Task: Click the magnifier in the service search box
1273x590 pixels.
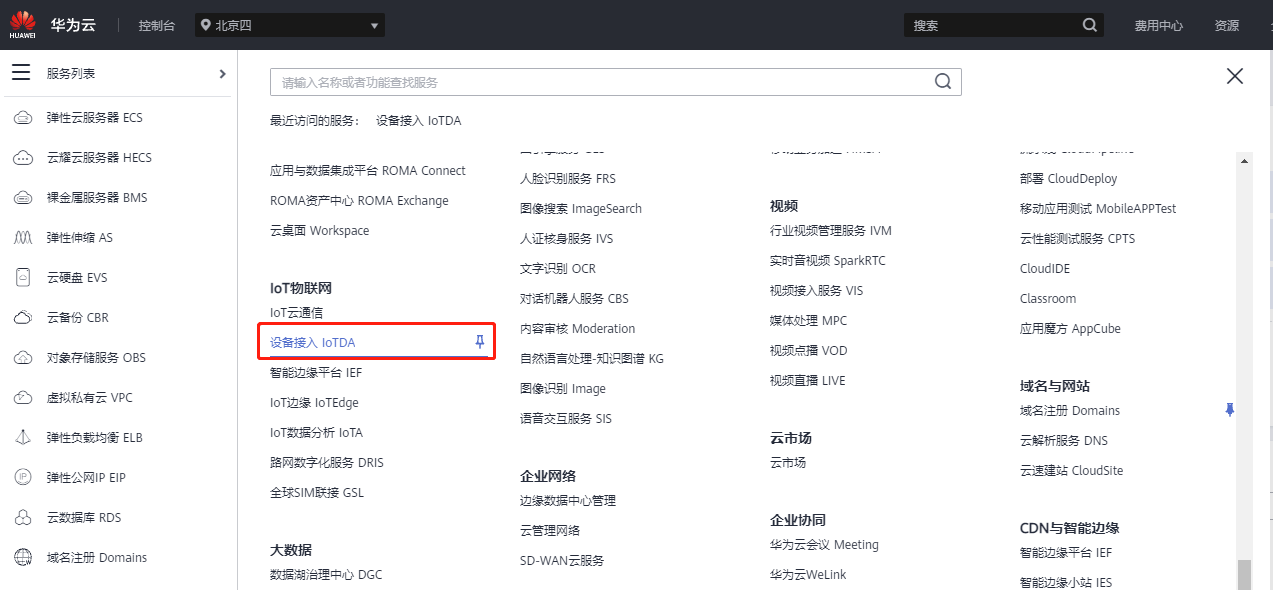Action: tap(943, 82)
